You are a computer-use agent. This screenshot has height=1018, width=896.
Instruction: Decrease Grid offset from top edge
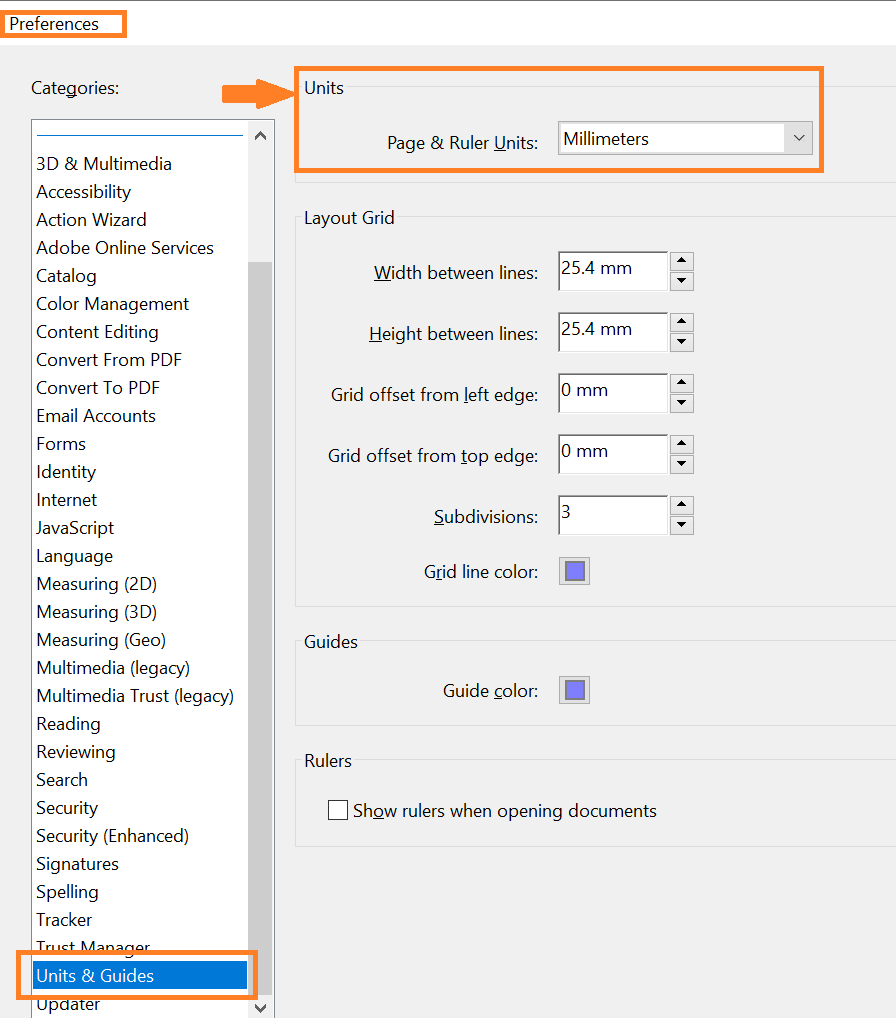point(681,464)
